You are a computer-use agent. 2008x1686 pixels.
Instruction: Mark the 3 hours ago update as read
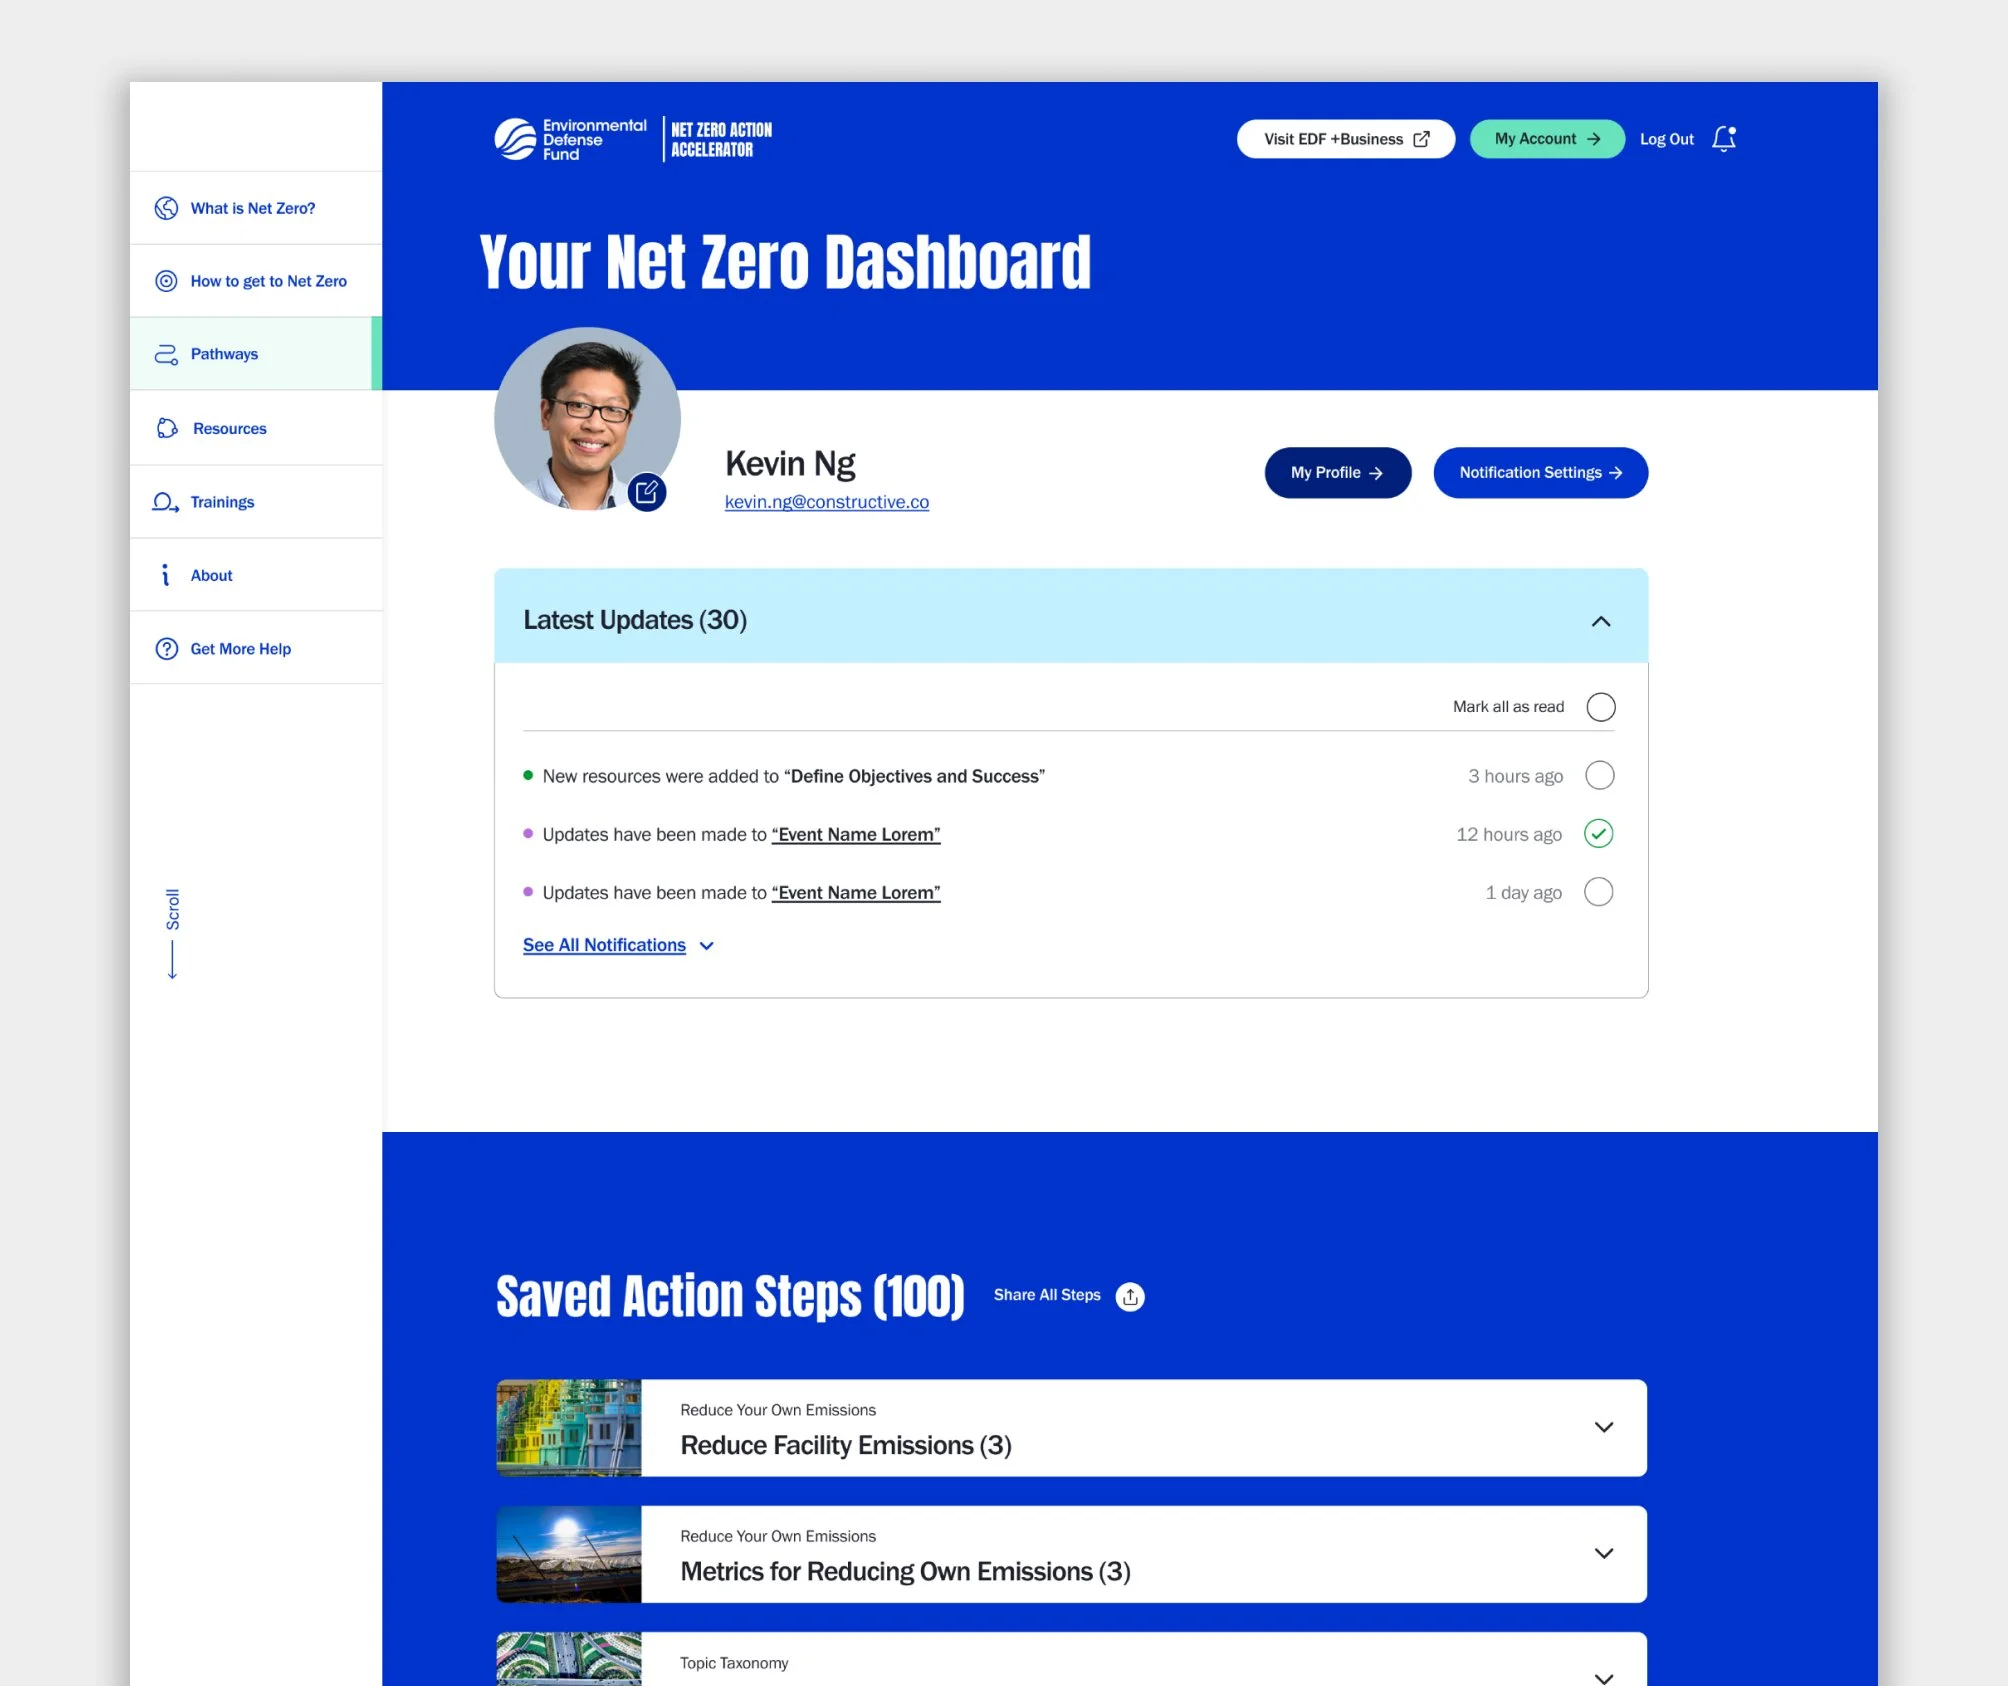click(x=1599, y=775)
